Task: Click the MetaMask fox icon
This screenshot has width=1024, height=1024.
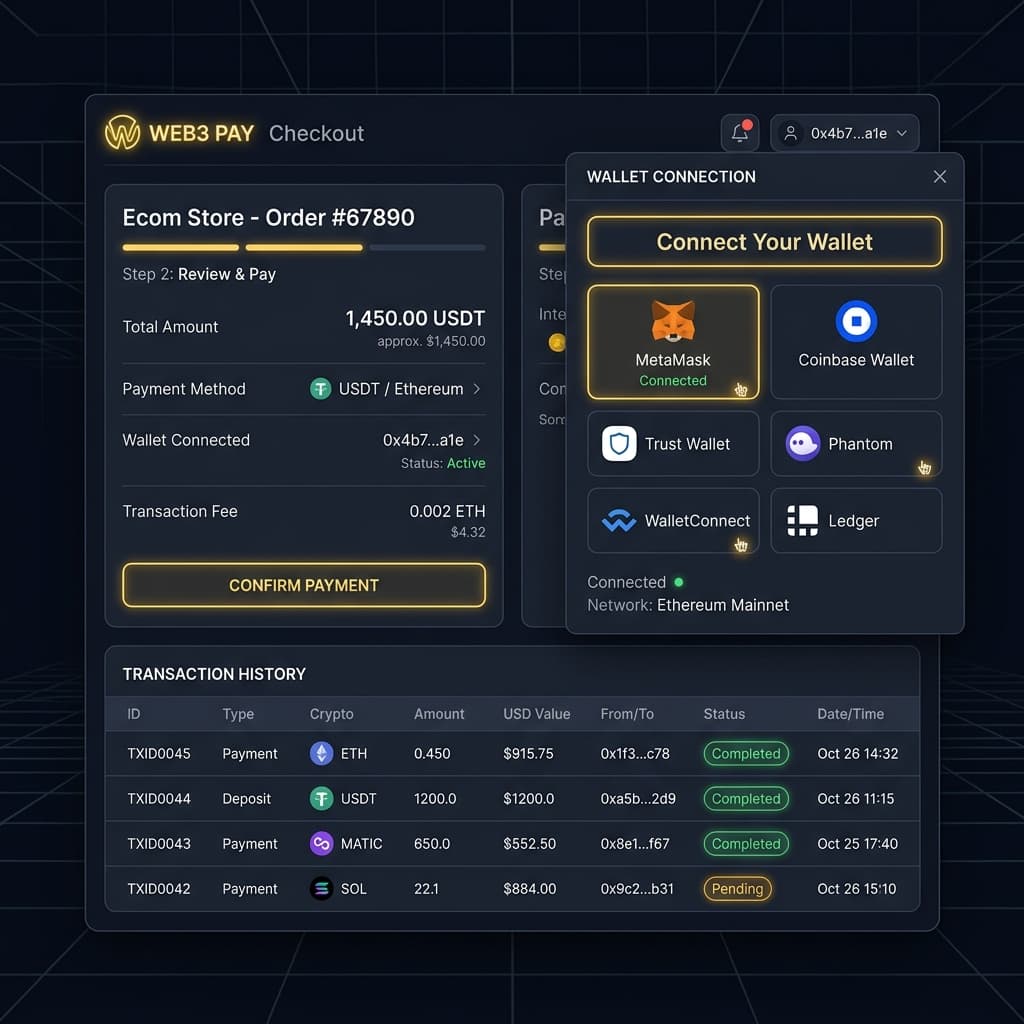Action: pyautogui.click(x=673, y=321)
